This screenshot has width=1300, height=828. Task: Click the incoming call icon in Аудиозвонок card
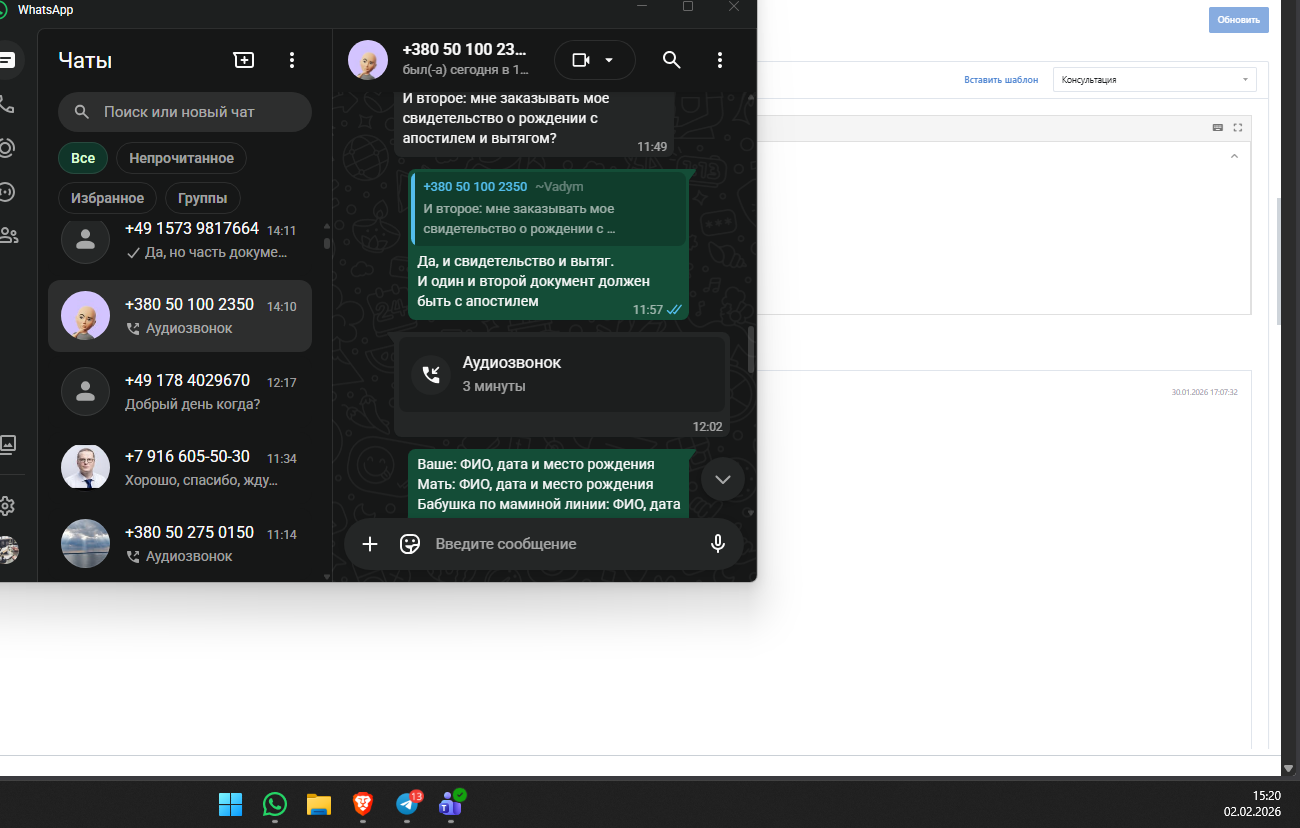coord(431,374)
